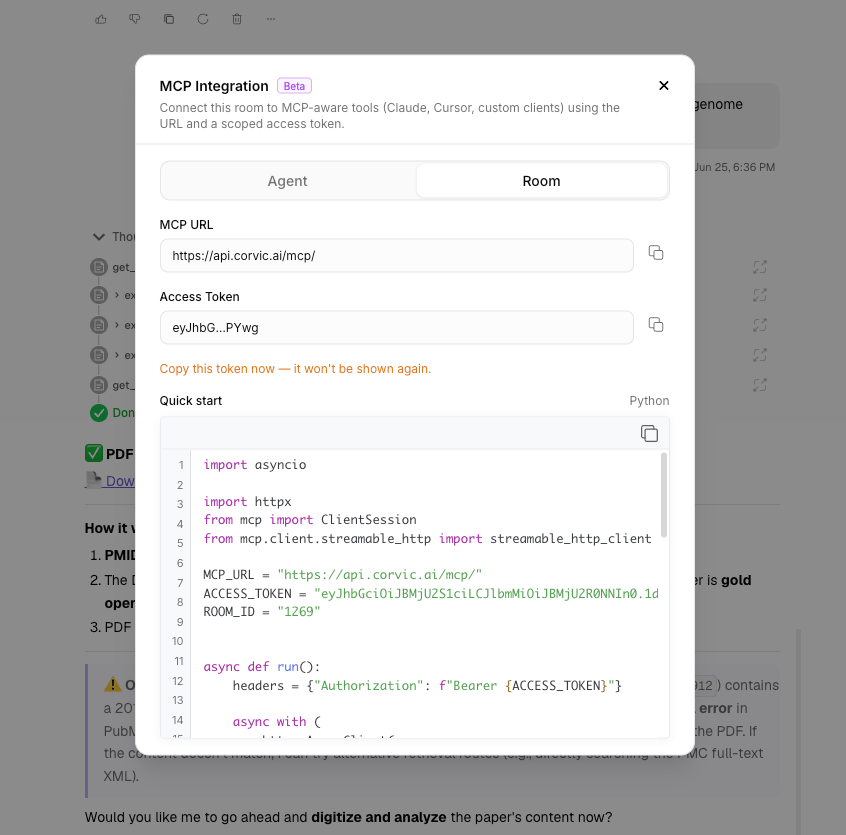This screenshot has height=835, width=846.
Task: Click the MCP Integration dialog title
Action: pyautogui.click(x=214, y=86)
